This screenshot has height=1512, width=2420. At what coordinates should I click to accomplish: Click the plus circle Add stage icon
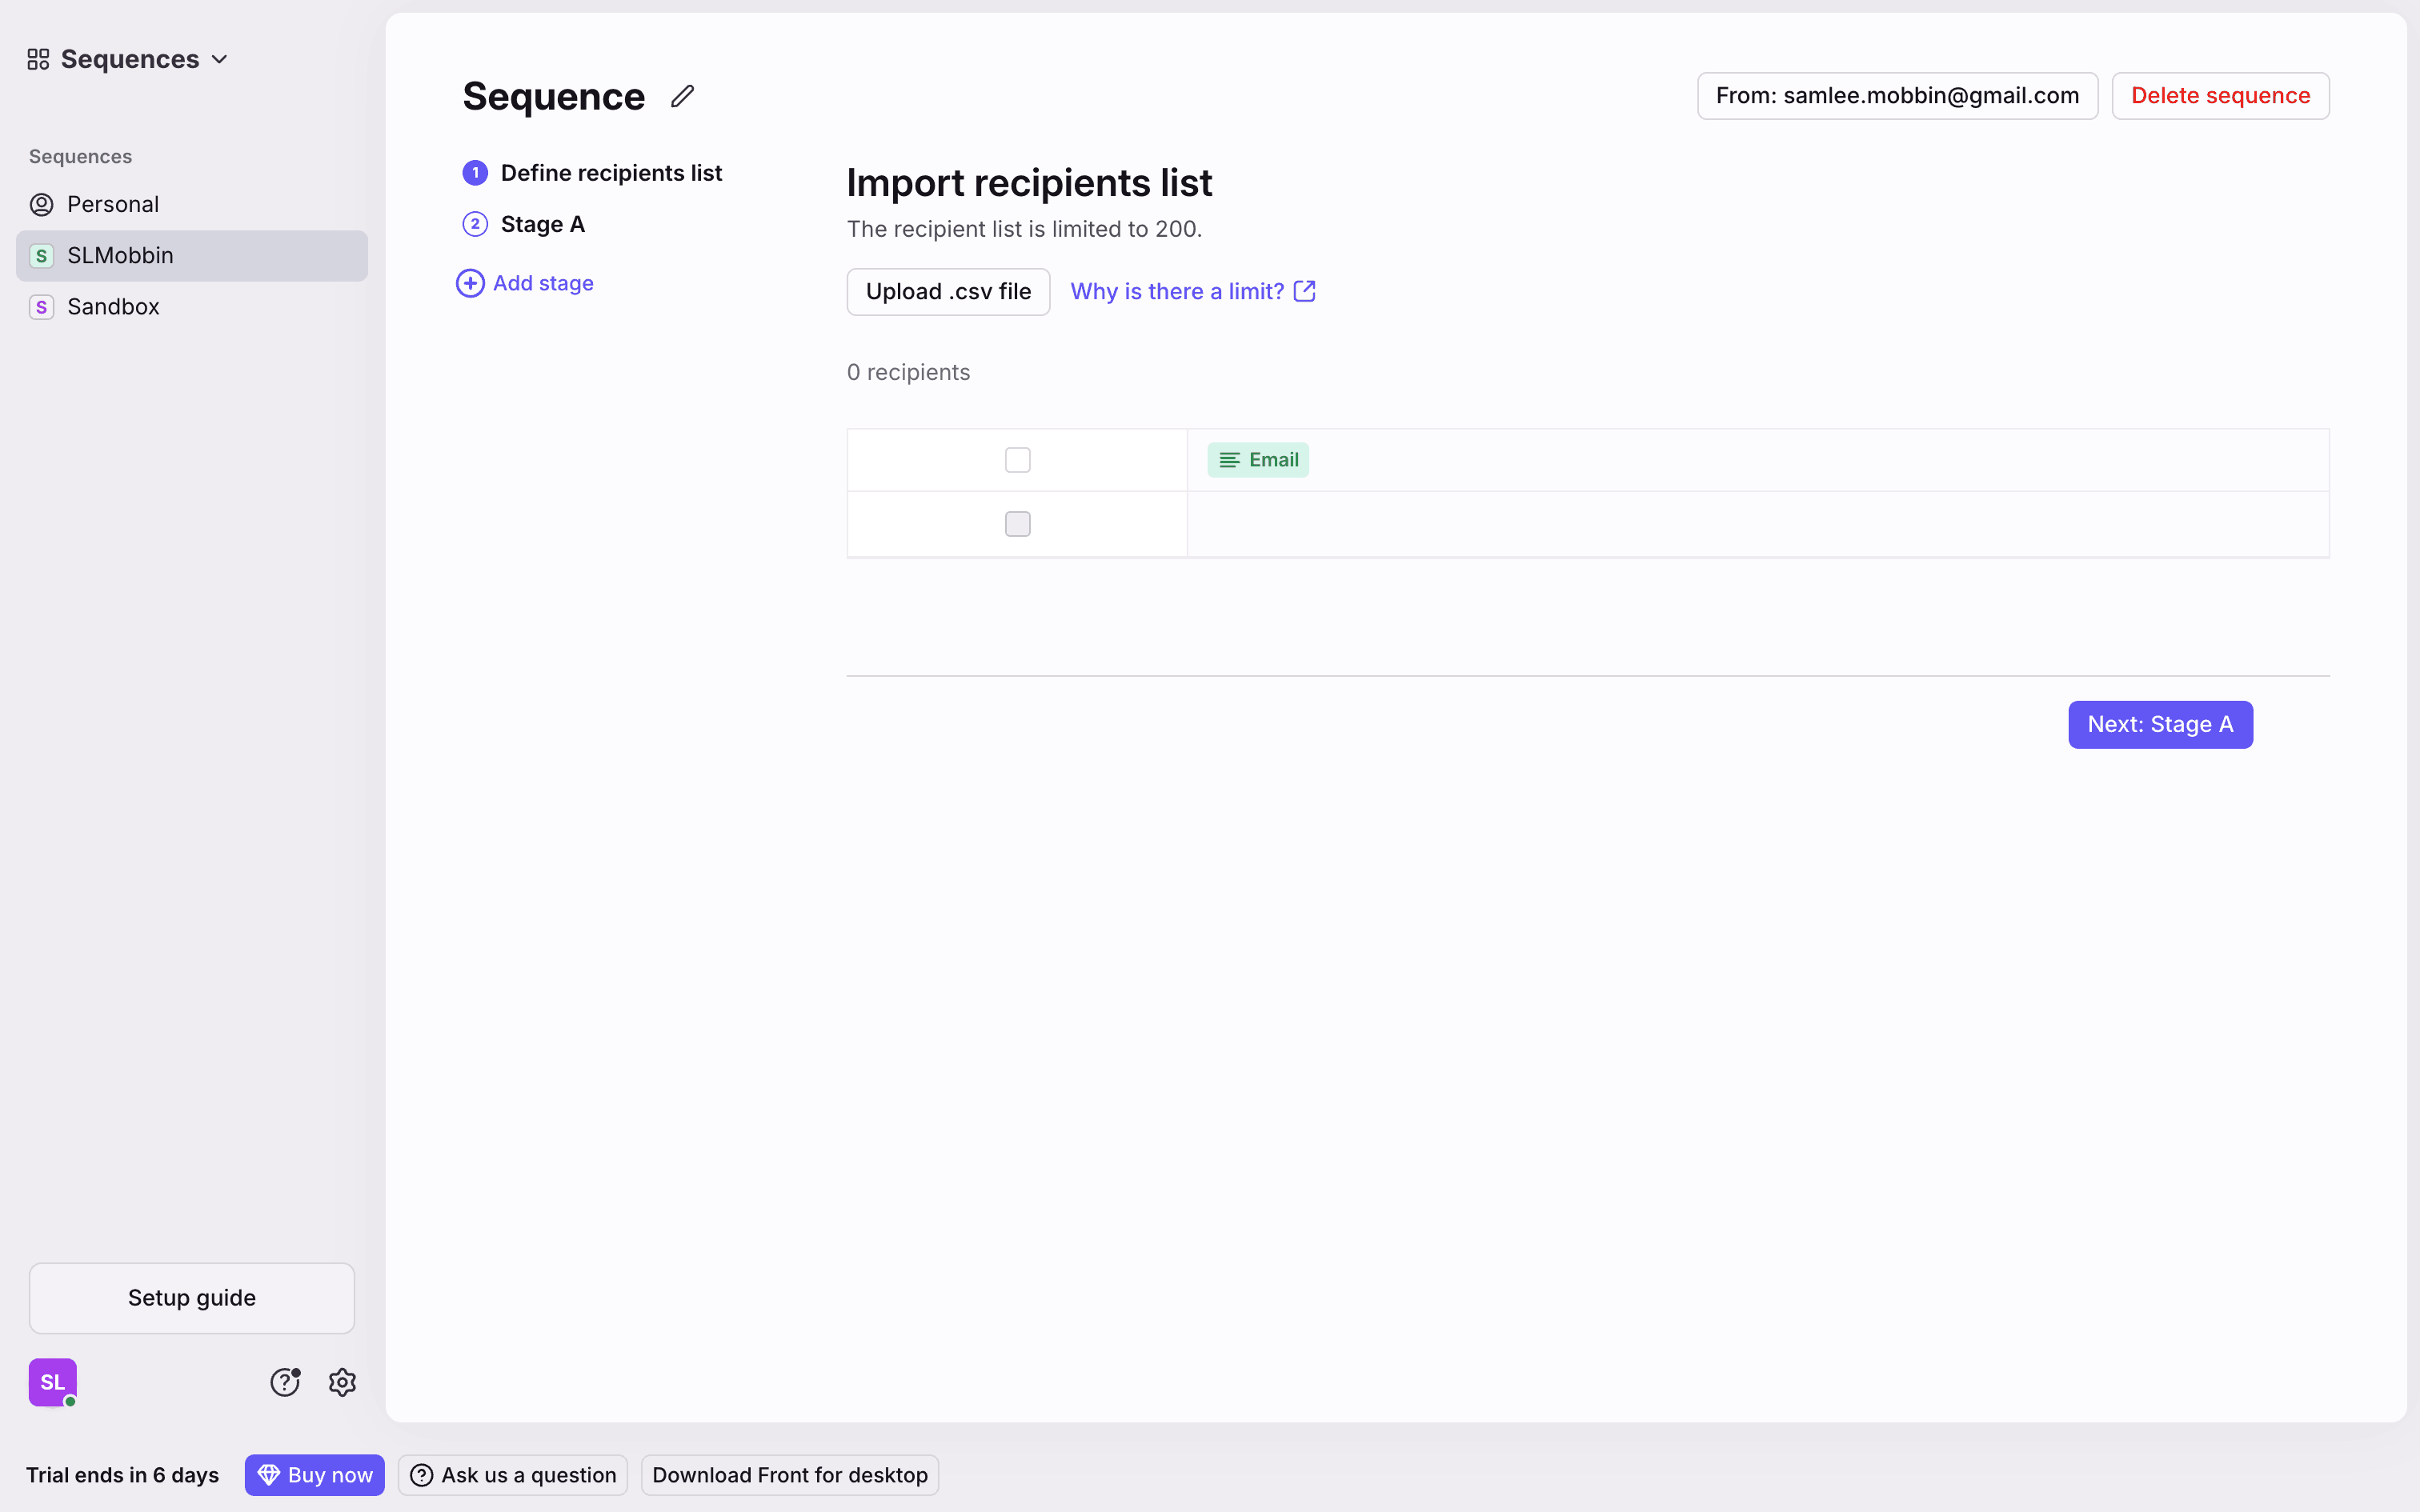(470, 283)
